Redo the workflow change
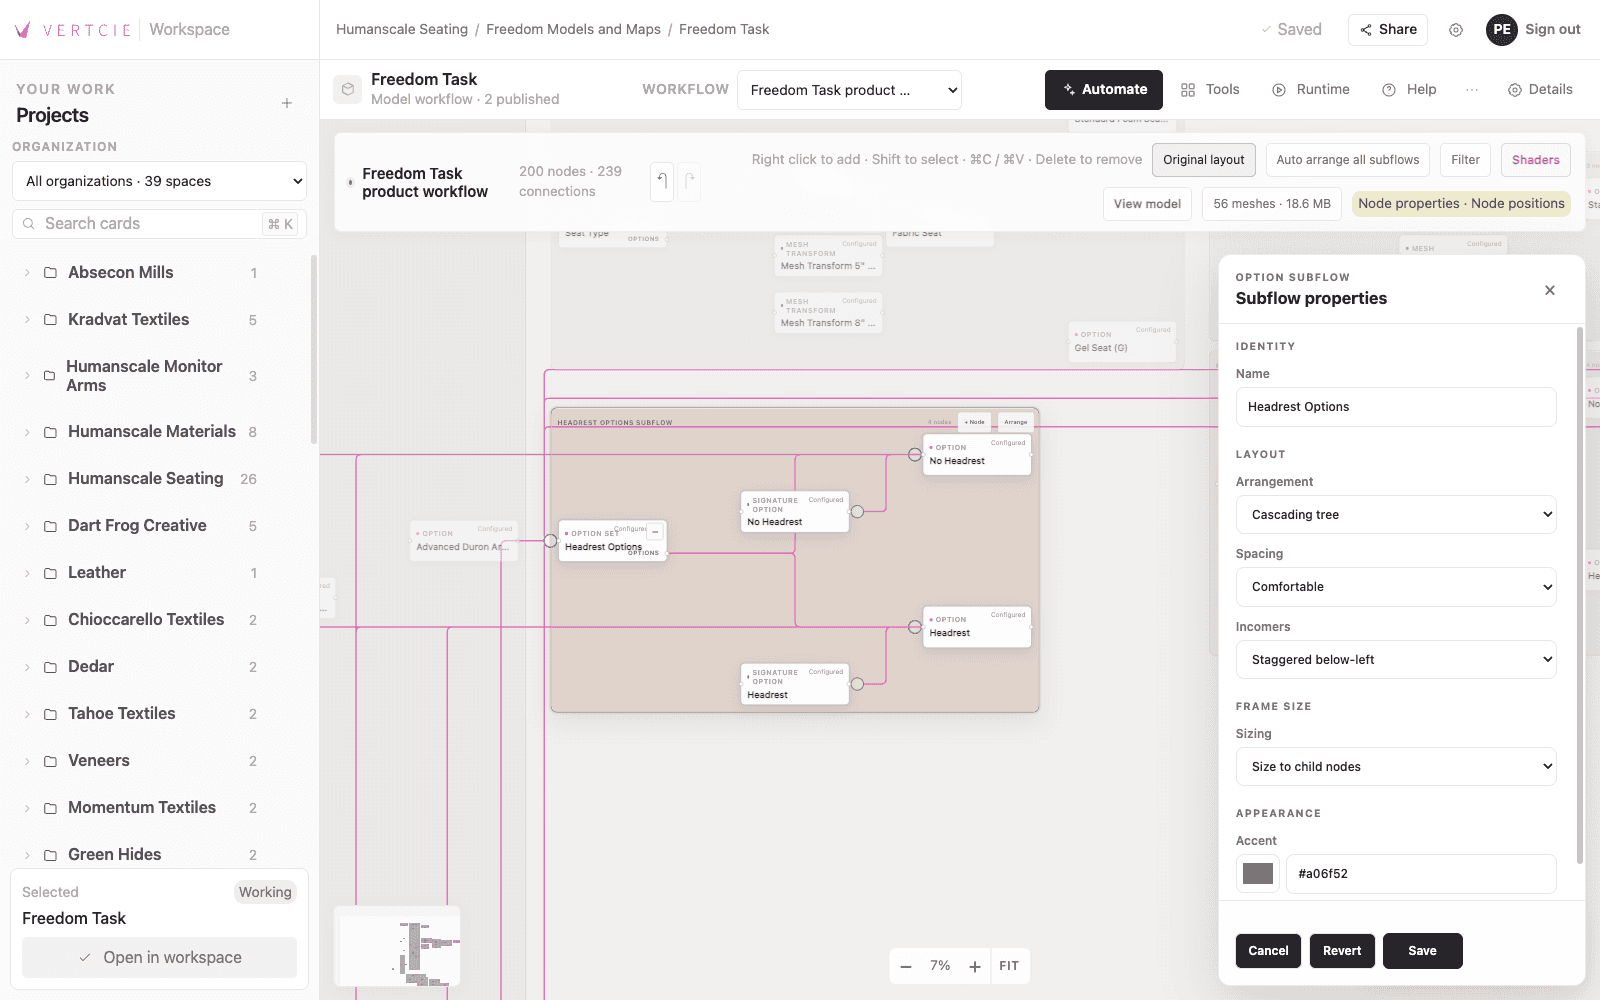The width and height of the screenshot is (1600, 1000). (689, 182)
